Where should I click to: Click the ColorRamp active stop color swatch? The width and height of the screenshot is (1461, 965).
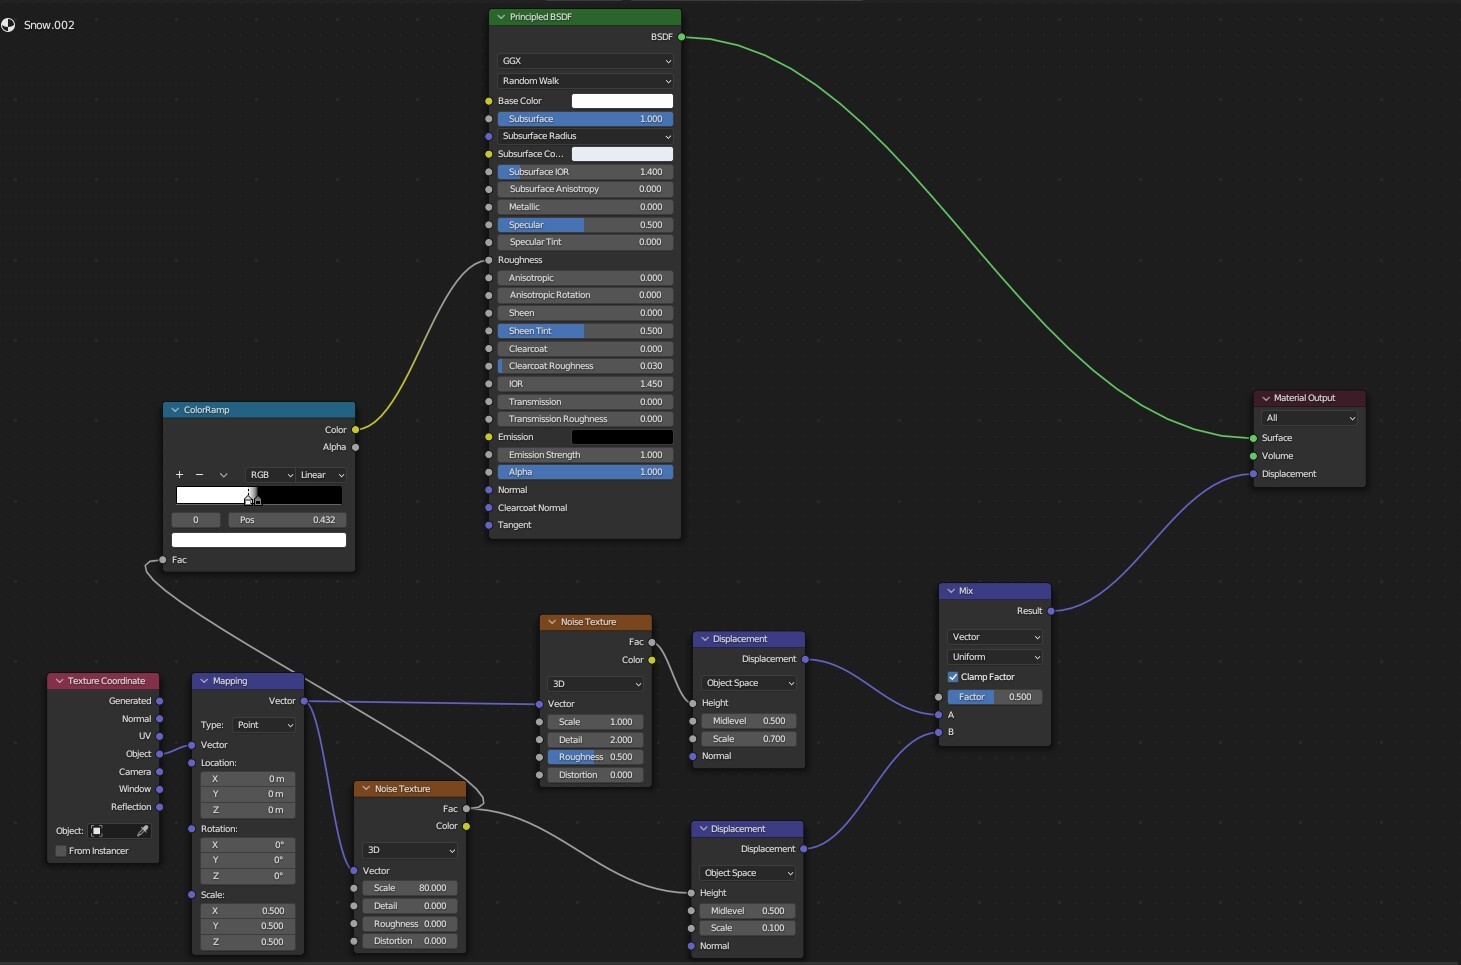(259, 540)
